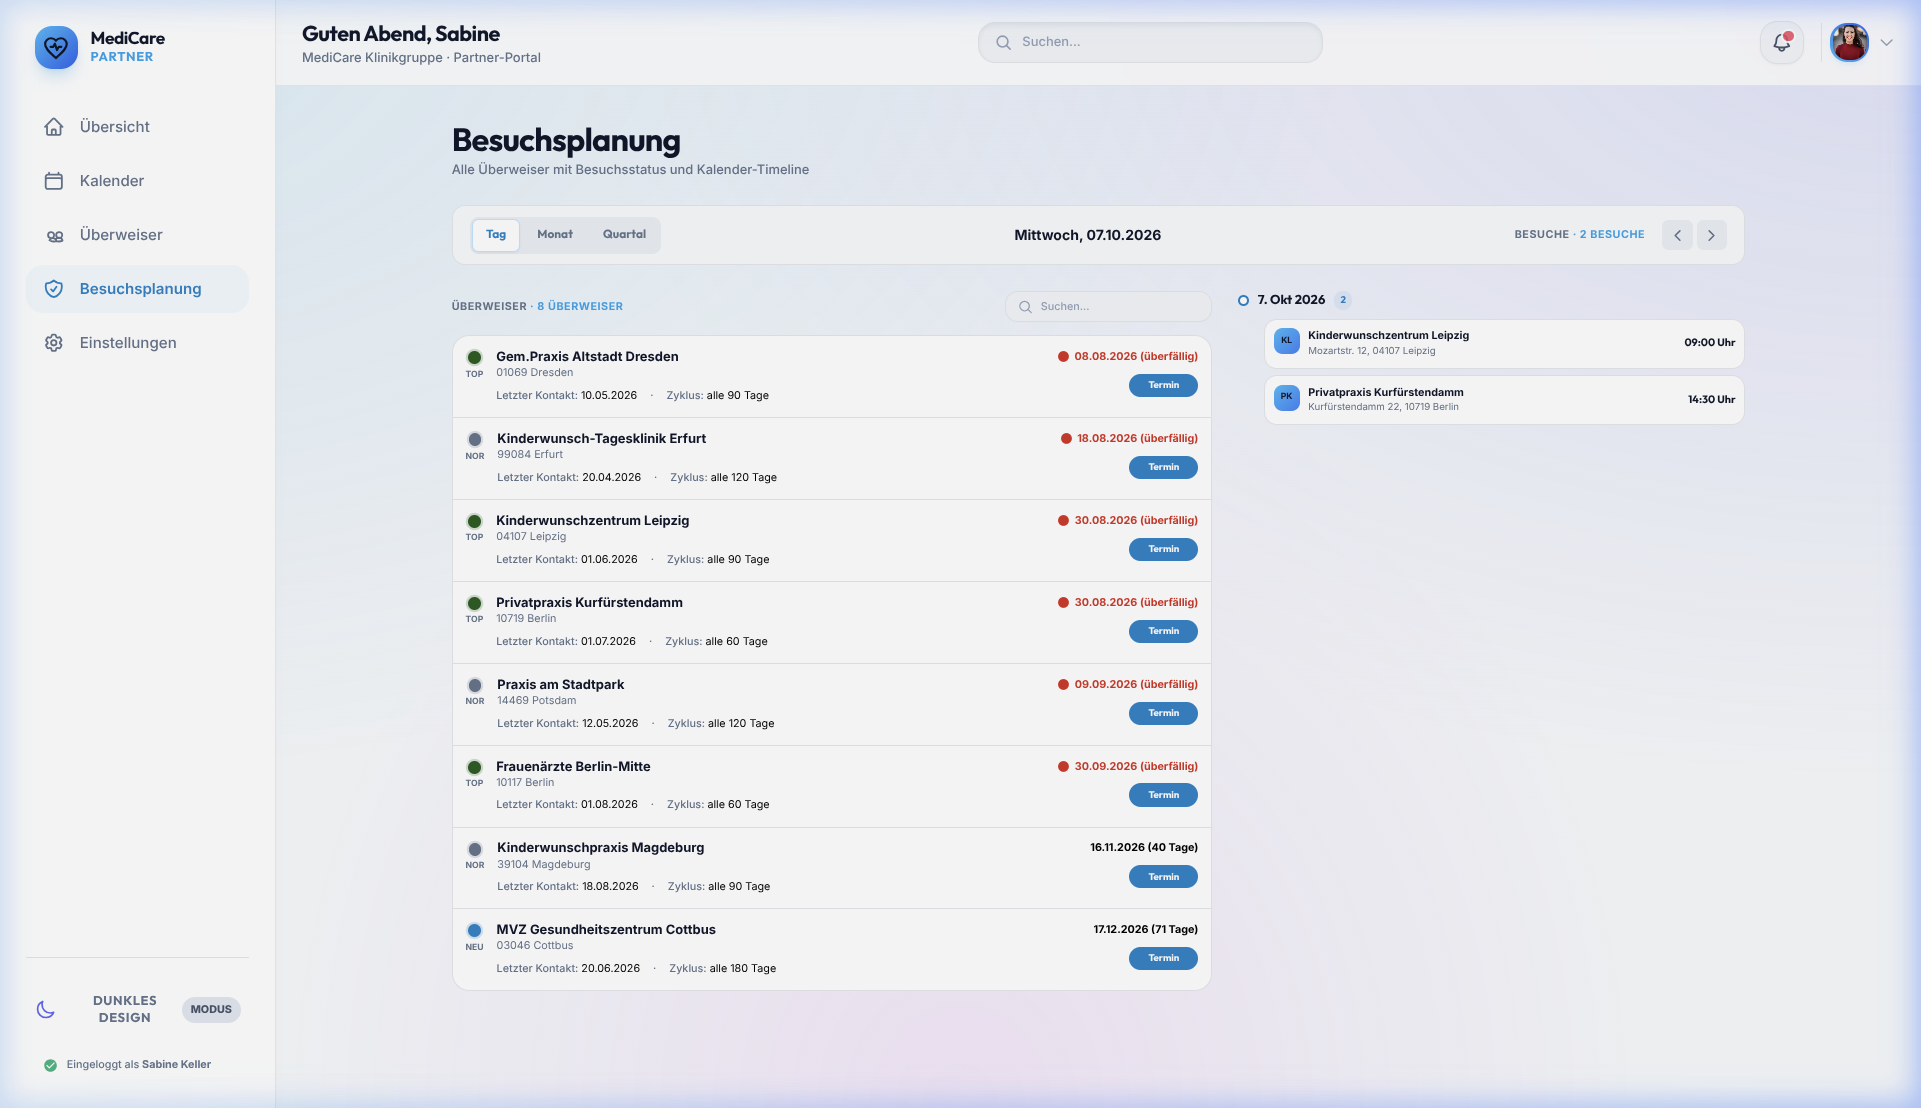Click Termin for Kinderwunsch-Tagesklinik Erfurt

tap(1163, 467)
